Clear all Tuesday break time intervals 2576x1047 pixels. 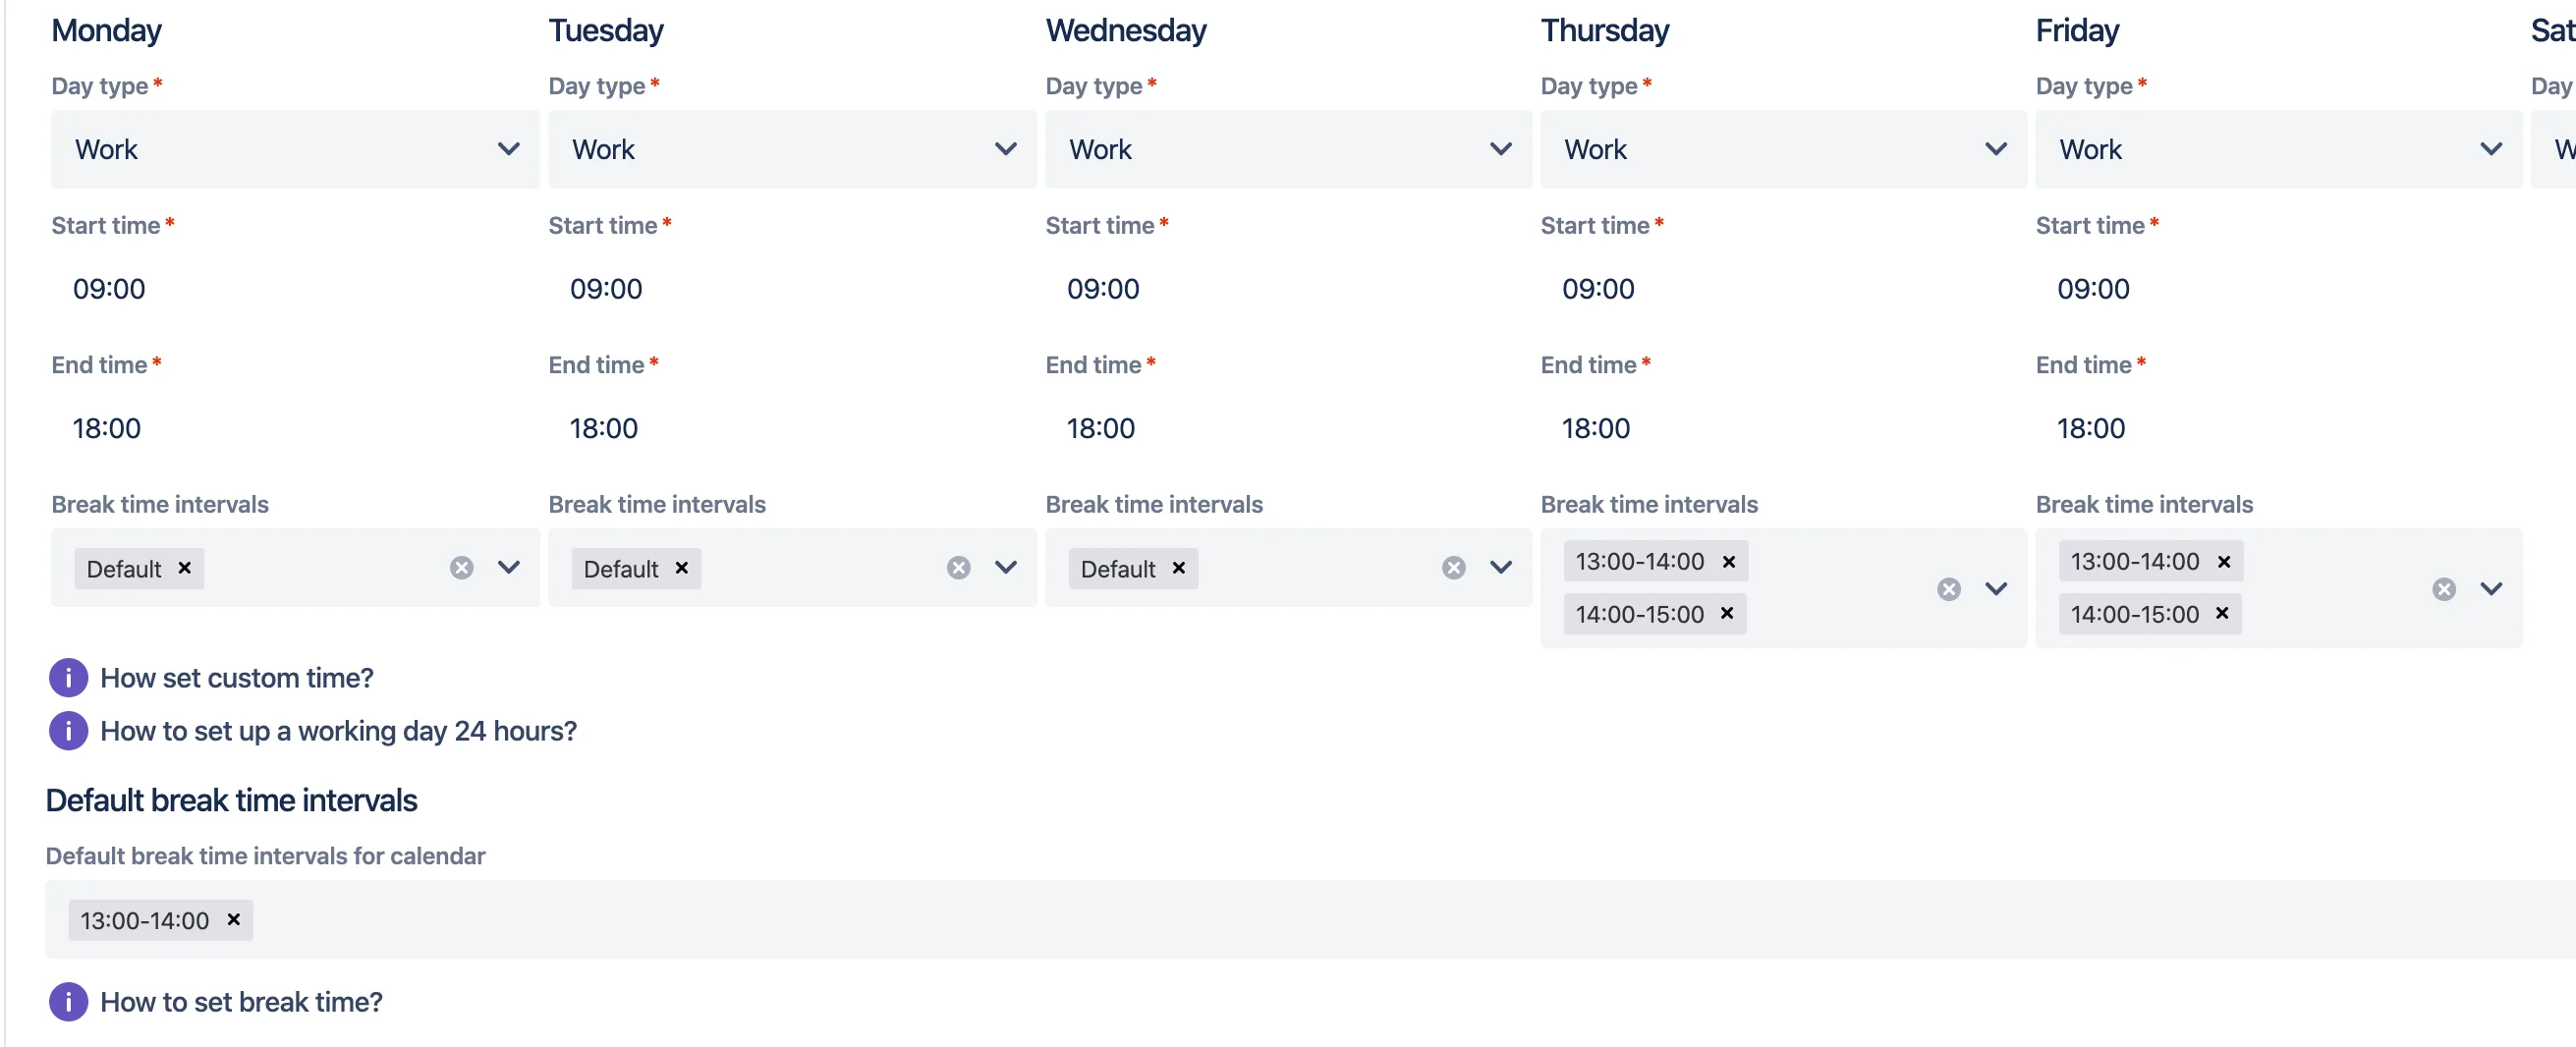(x=958, y=568)
